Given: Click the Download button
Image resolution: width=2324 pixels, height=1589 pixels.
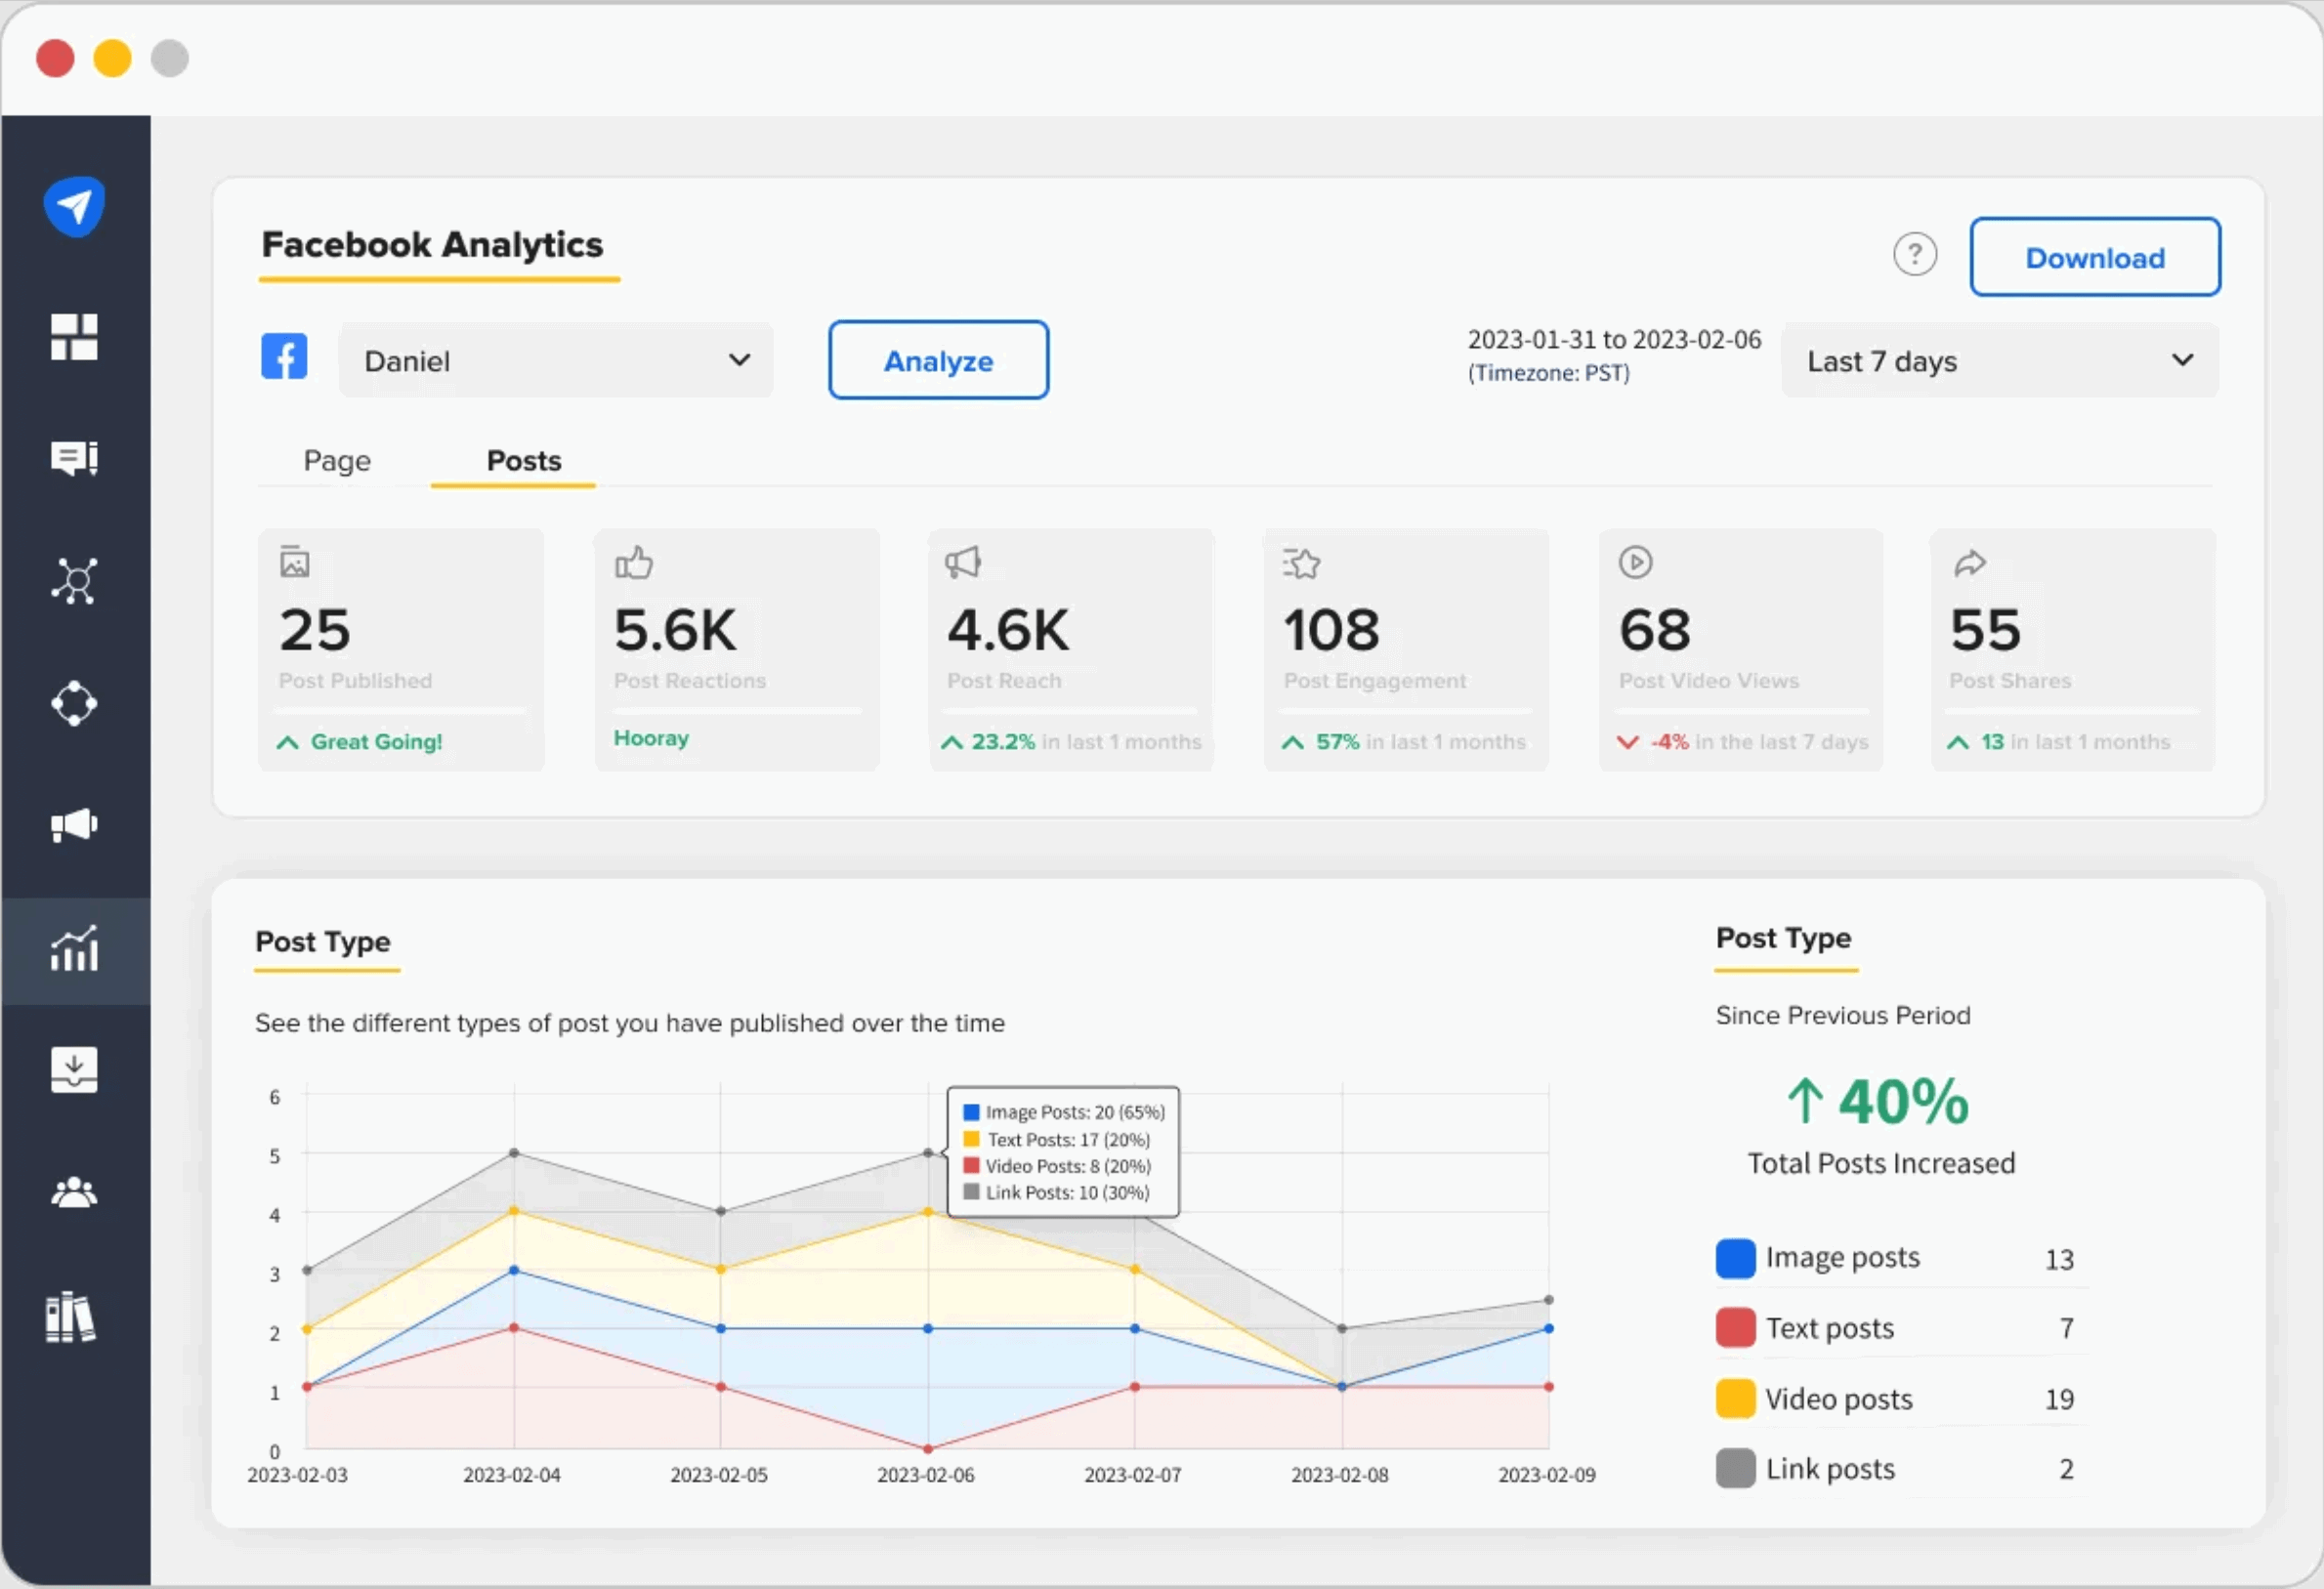Looking at the screenshot, I should (2094, 257).
